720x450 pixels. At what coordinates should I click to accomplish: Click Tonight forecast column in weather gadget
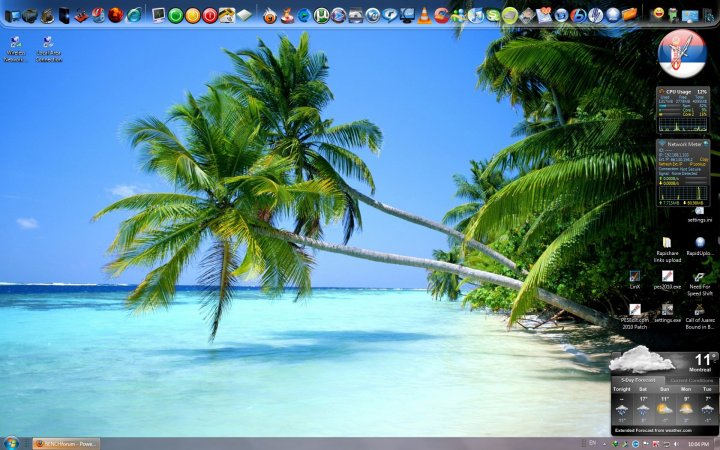(x=622, y=405)
